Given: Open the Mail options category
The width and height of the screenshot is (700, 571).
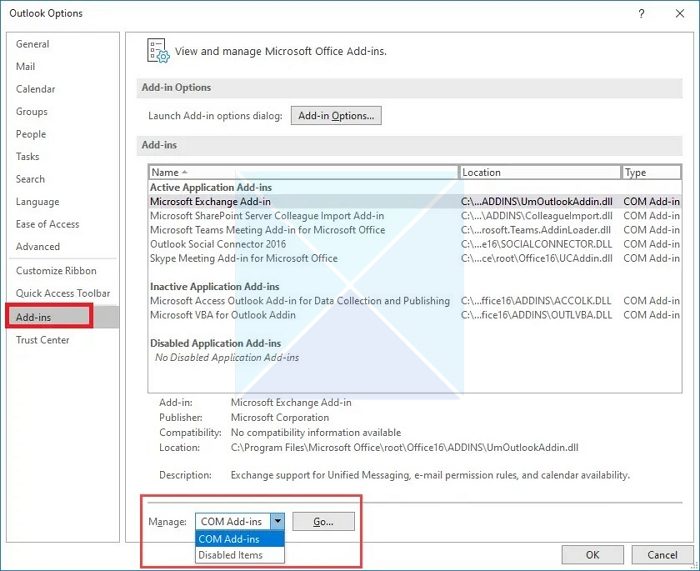Looking at the screenshot, I should tap(25, 67).
